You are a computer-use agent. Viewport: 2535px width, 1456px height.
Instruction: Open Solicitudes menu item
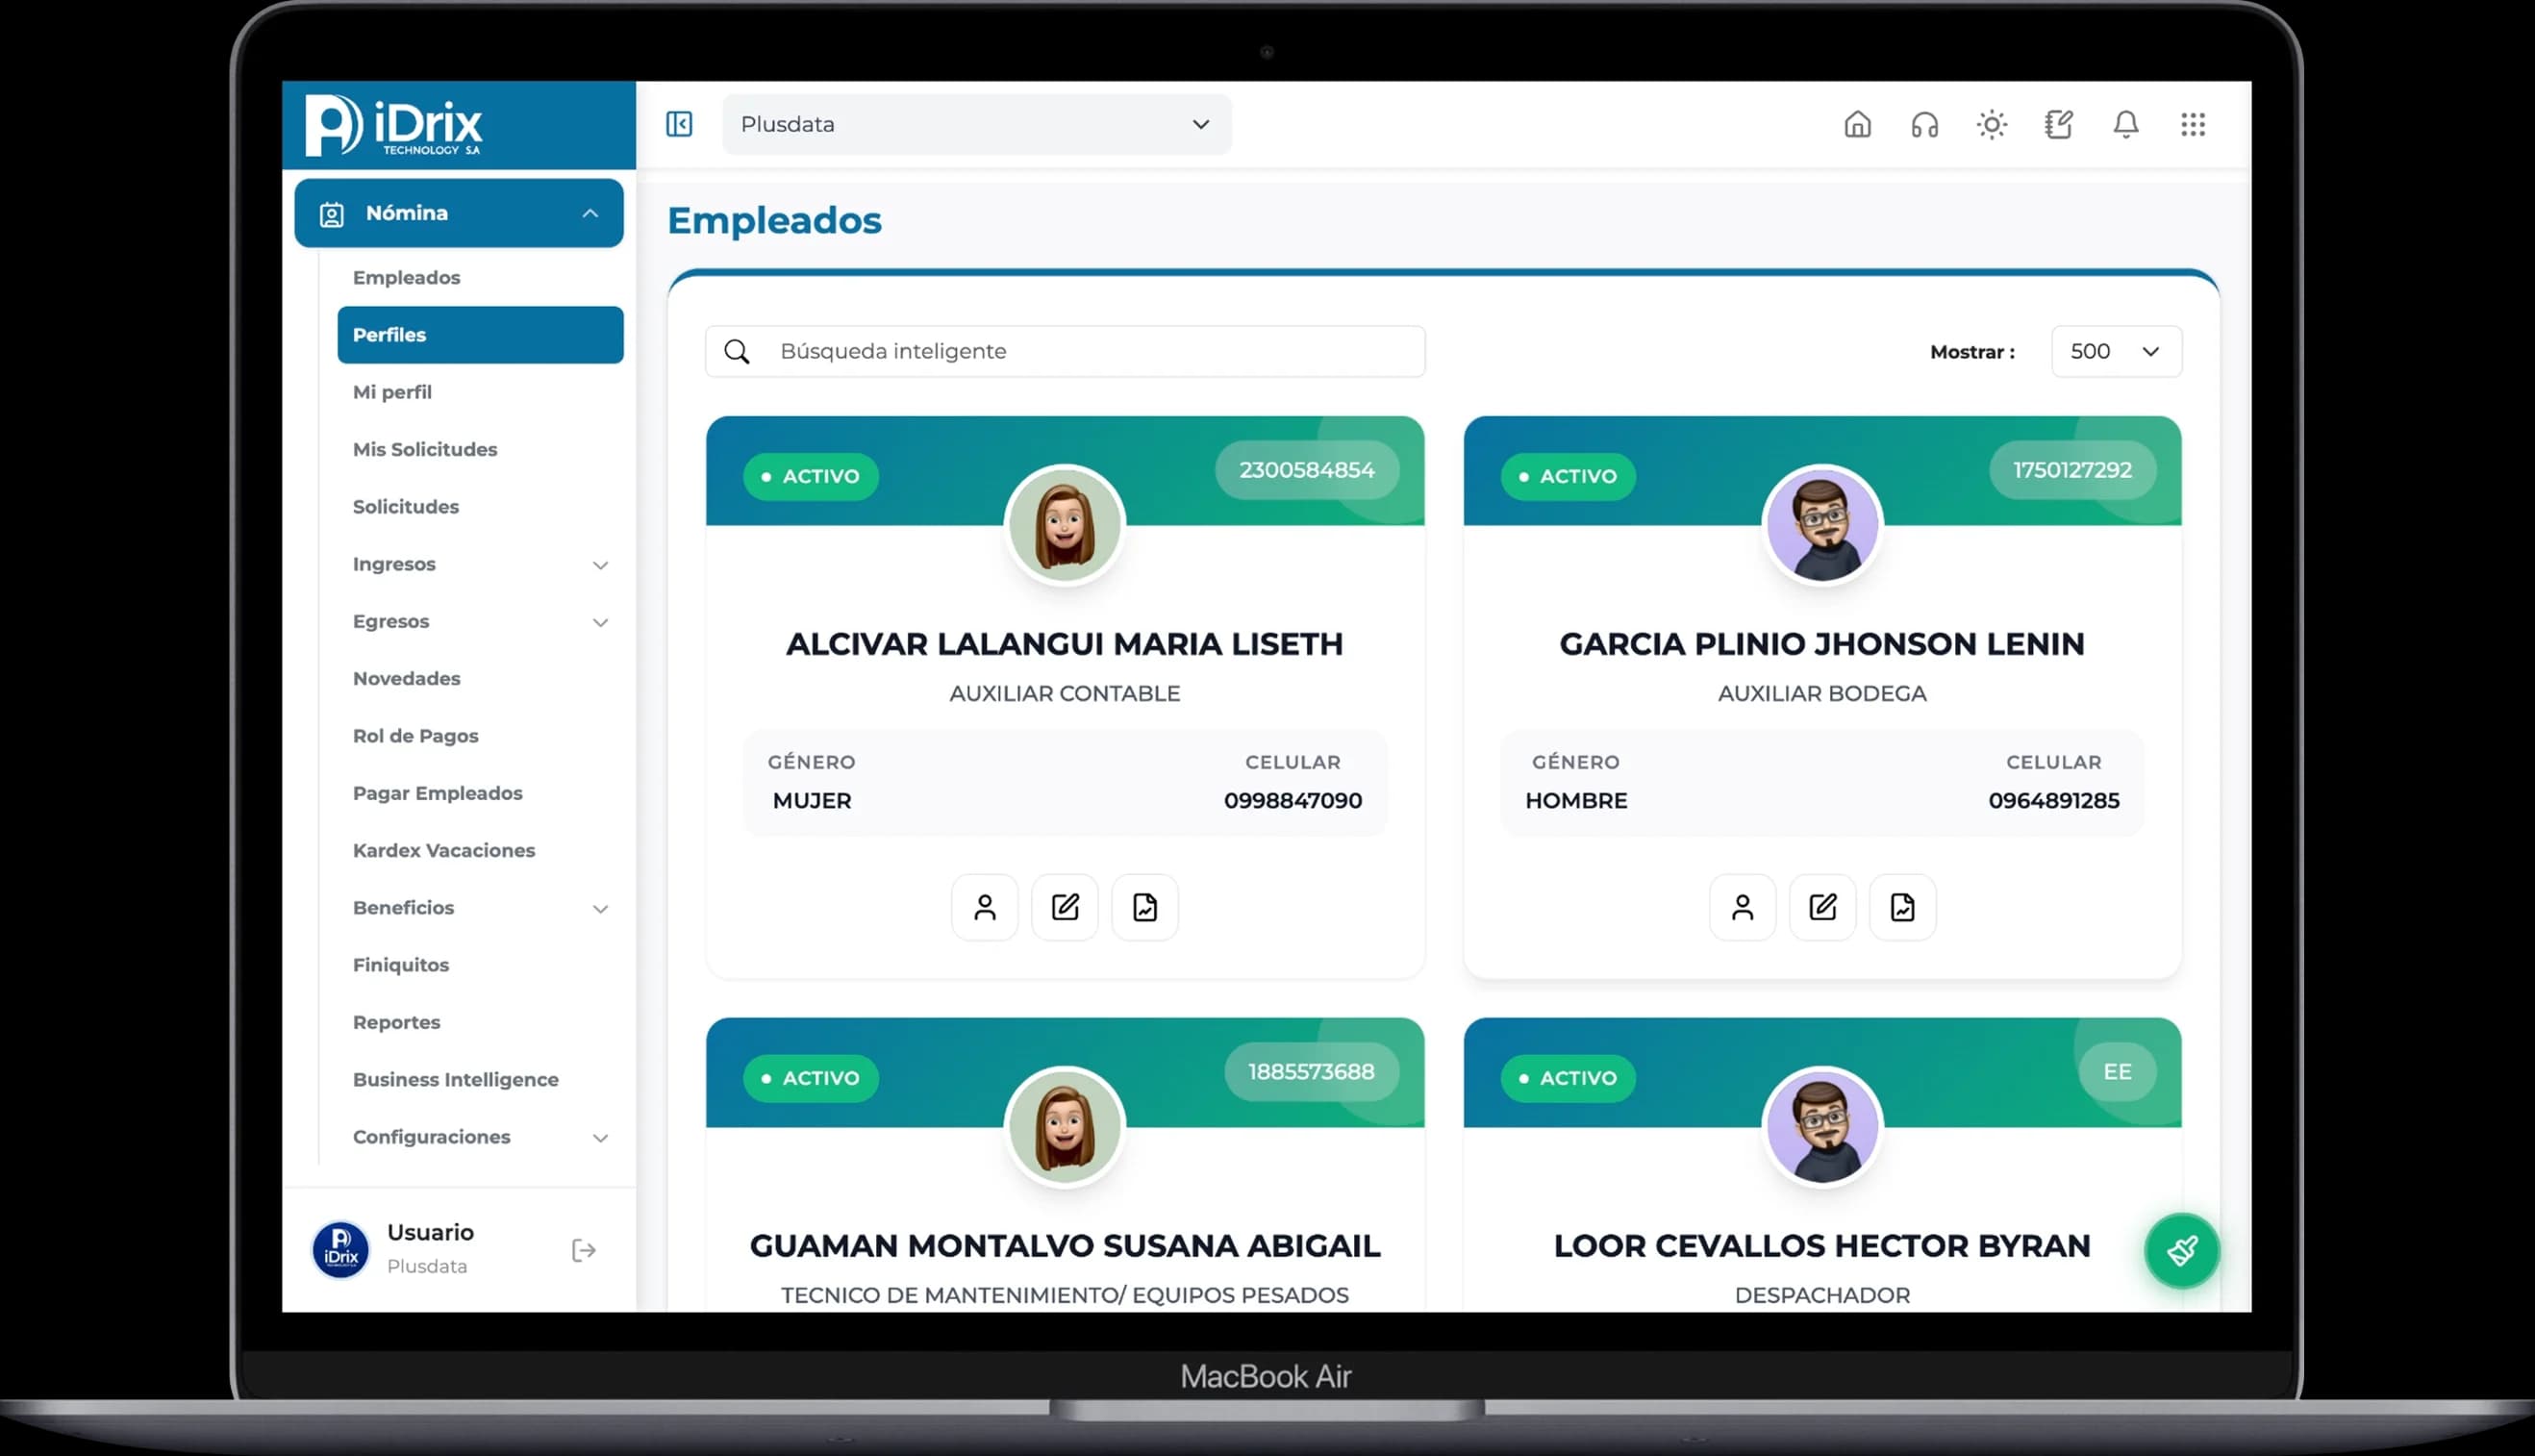tap(405, 506)
